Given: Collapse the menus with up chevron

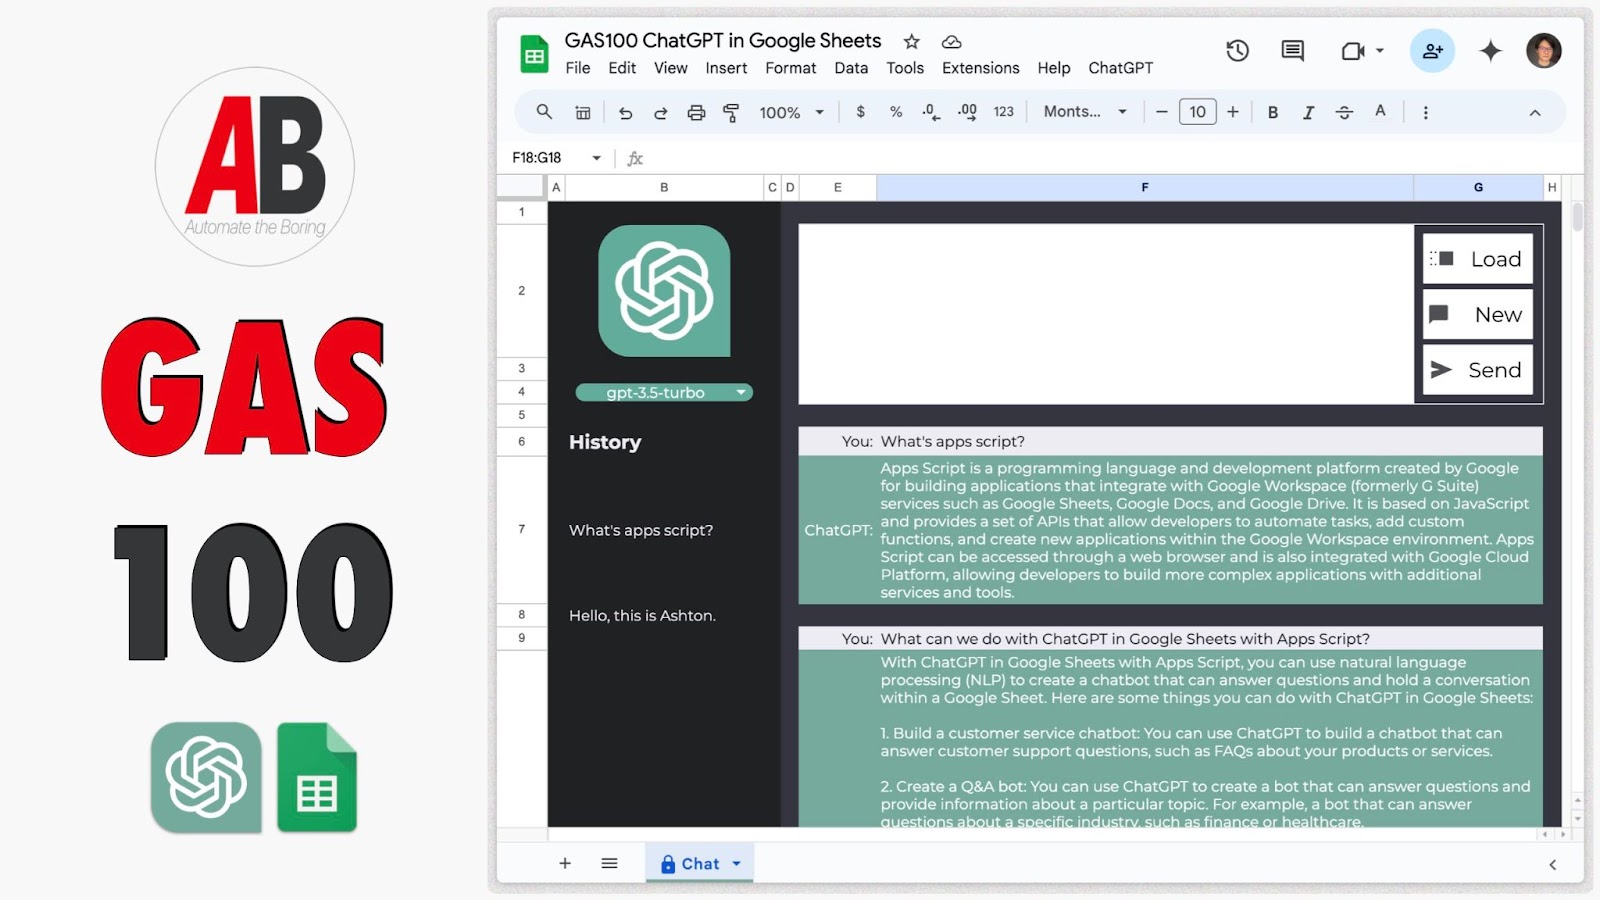Looking at the screenshot, I should [x=1535, y=113].
